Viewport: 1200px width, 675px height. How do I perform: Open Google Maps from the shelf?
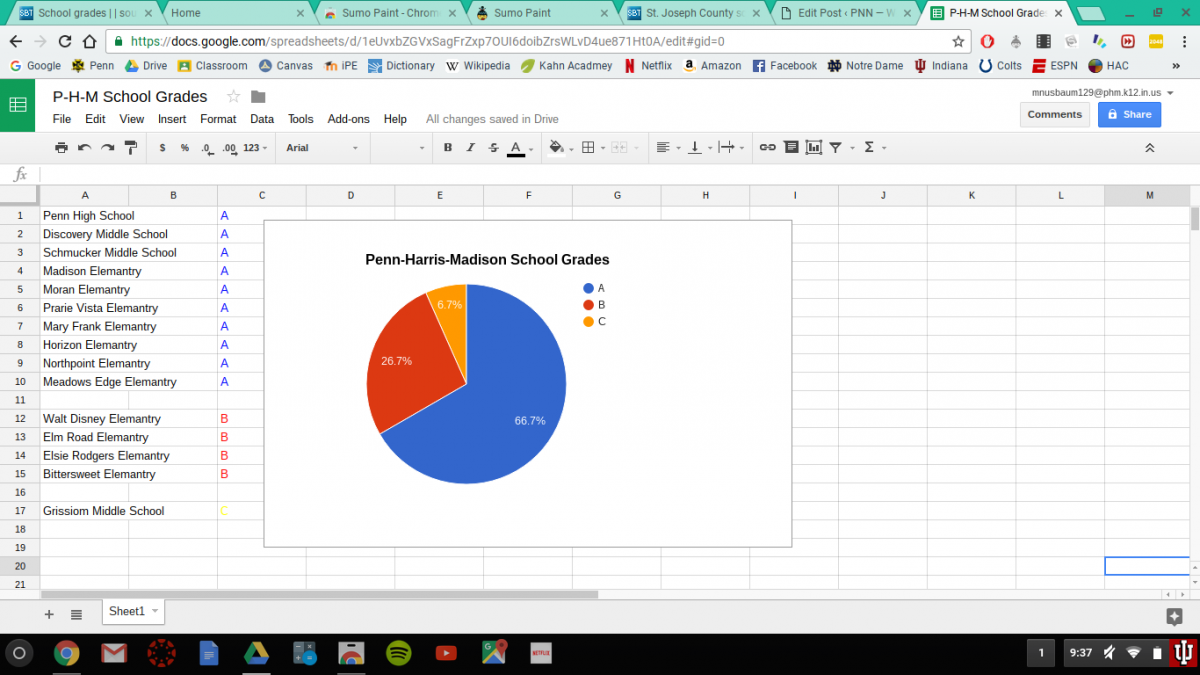493,654
